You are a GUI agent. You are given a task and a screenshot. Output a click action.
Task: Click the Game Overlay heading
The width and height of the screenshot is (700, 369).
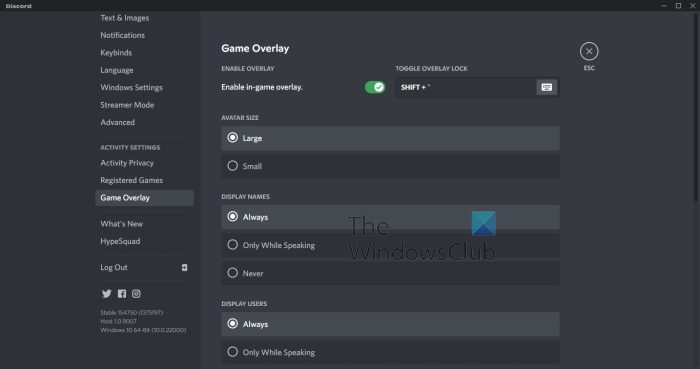pos(255,48)
